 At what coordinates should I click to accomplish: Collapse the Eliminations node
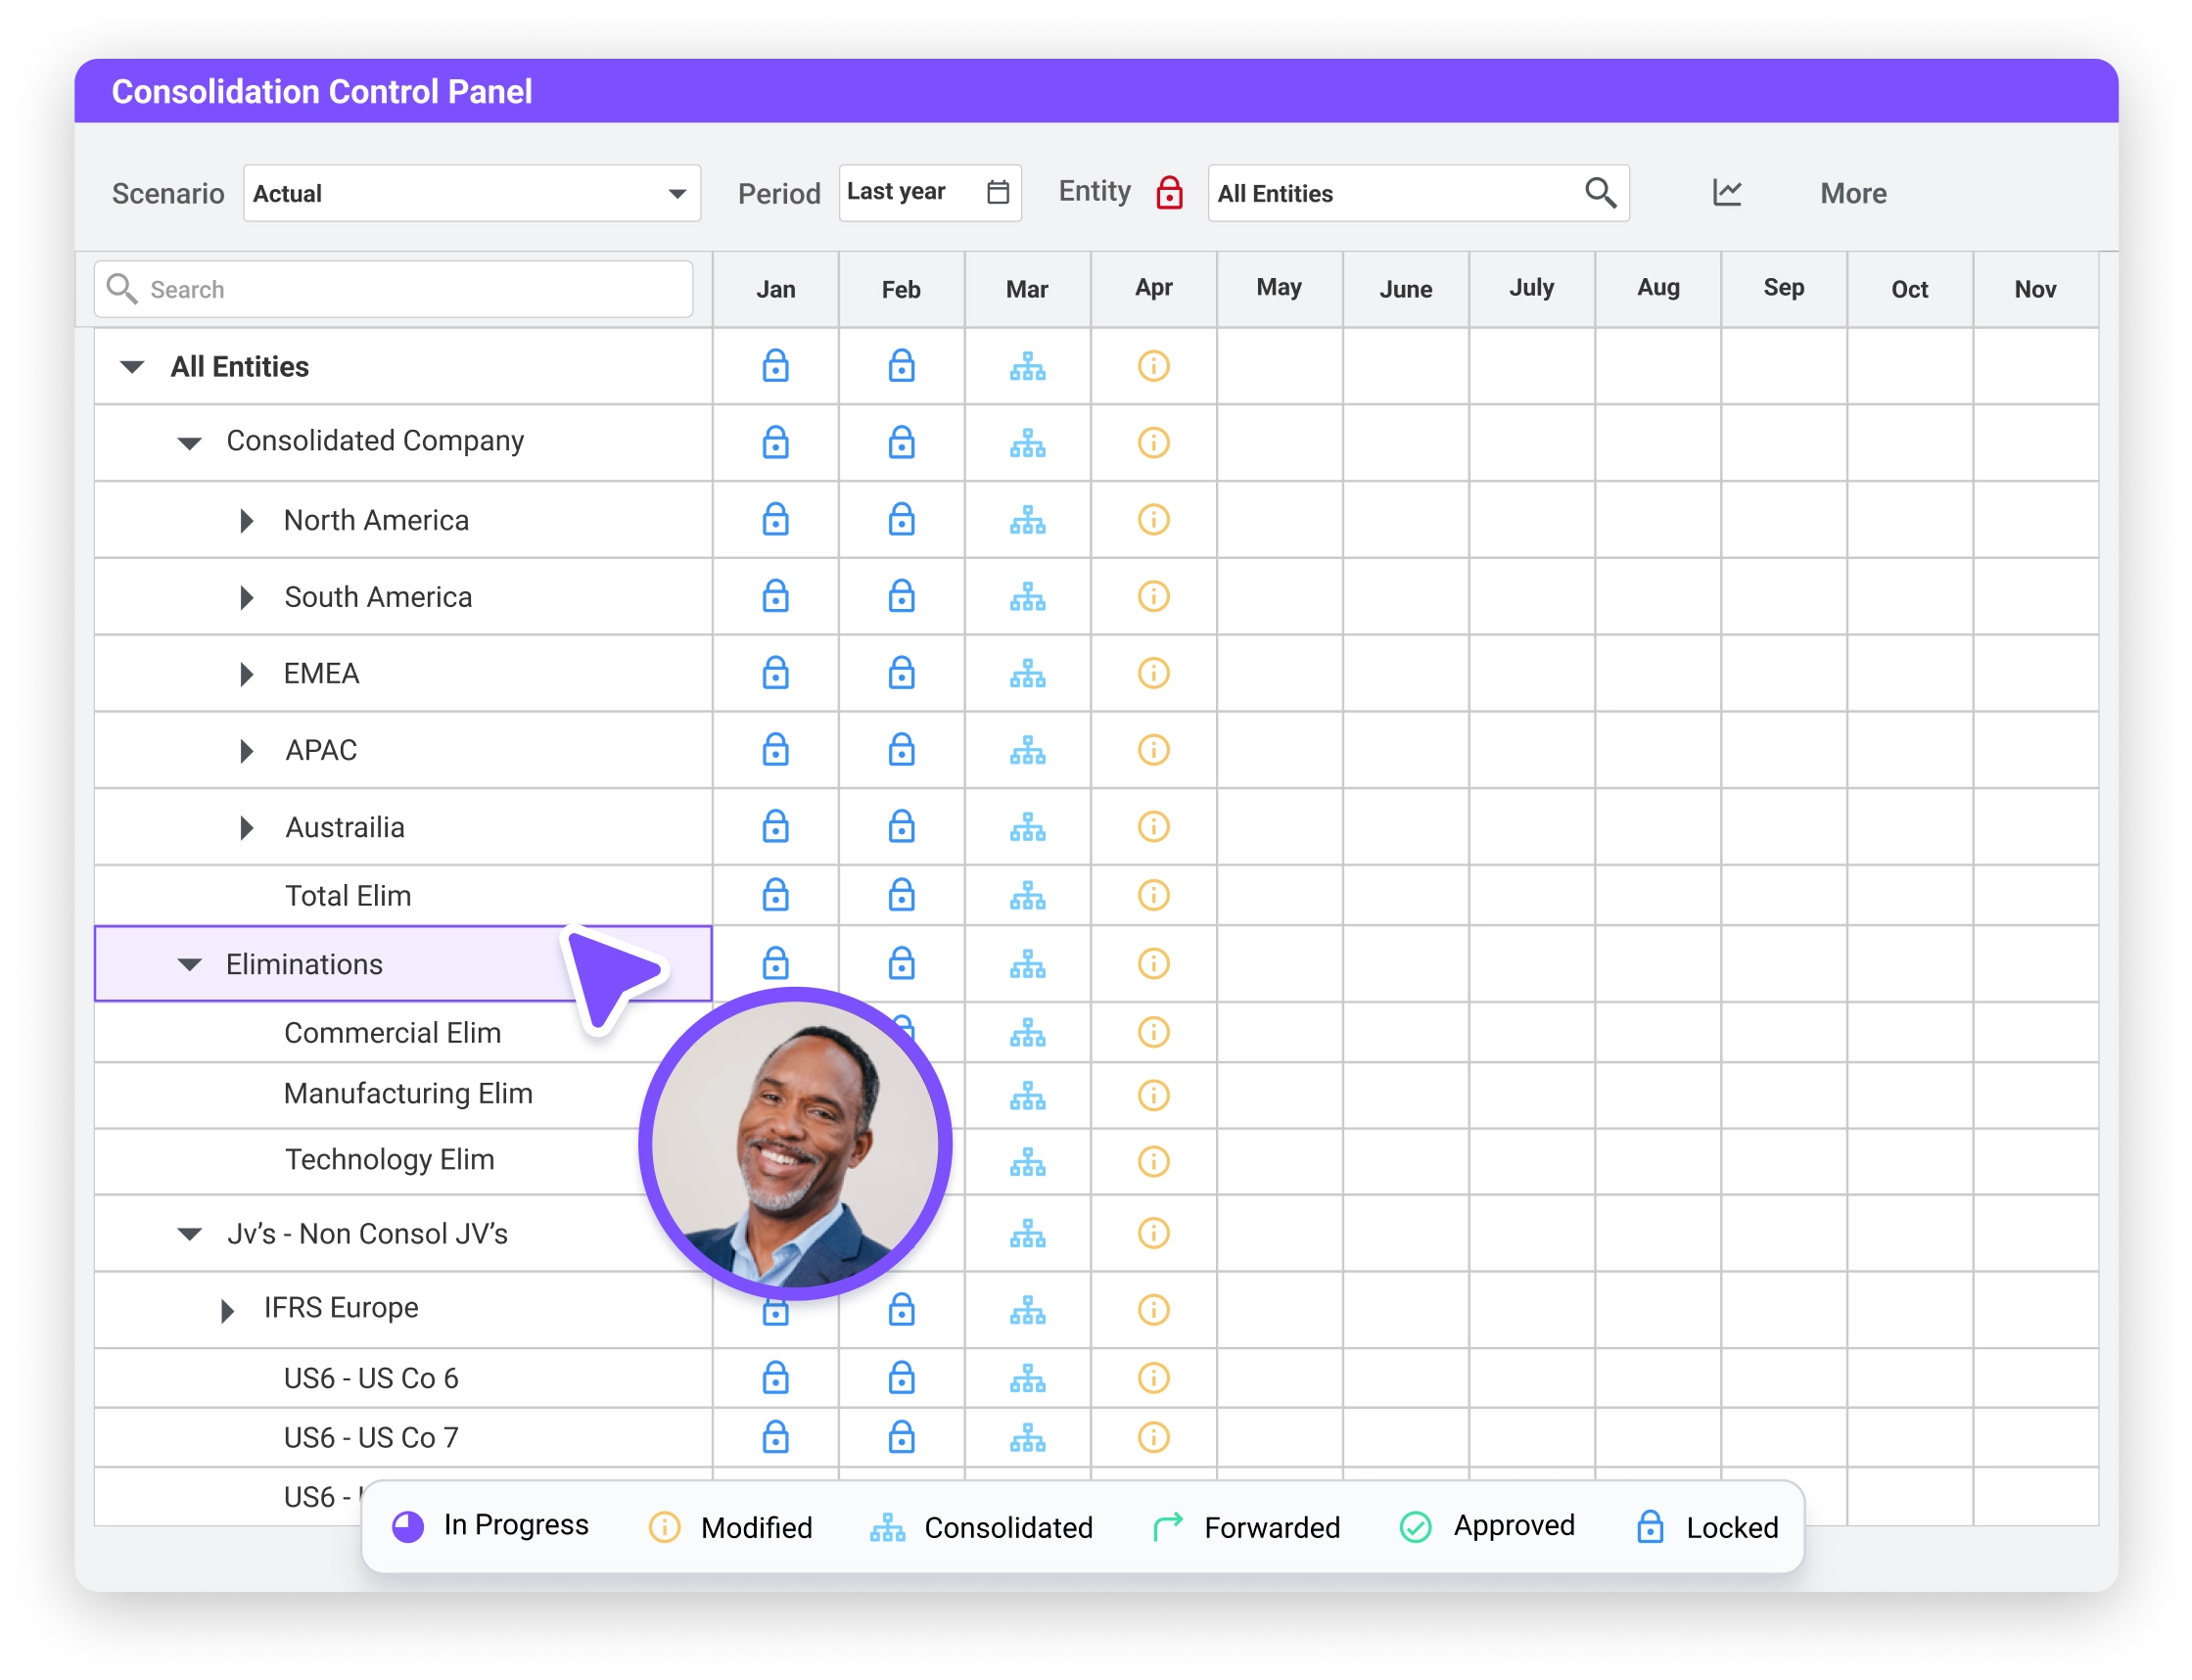[189, 965]
